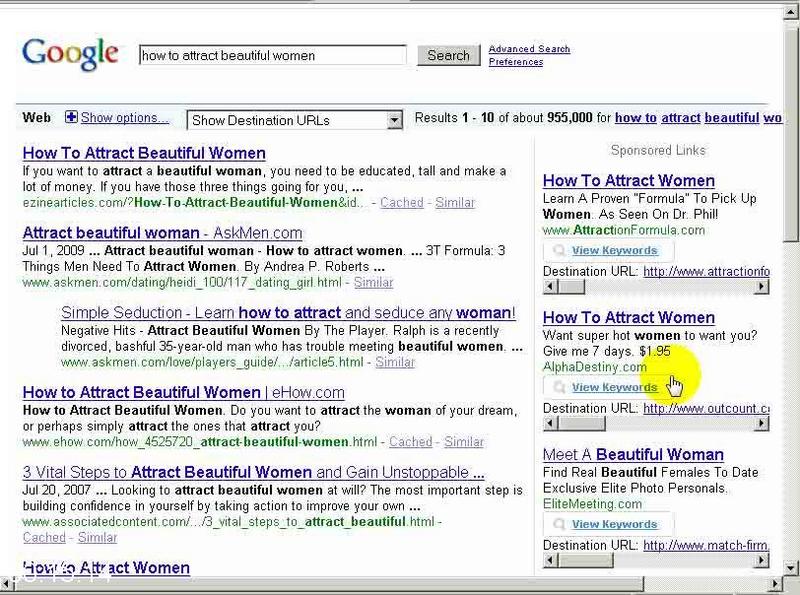Click View Keywords under AttractionFormula ad
The image size is (800, 595).
pos(614,251)
